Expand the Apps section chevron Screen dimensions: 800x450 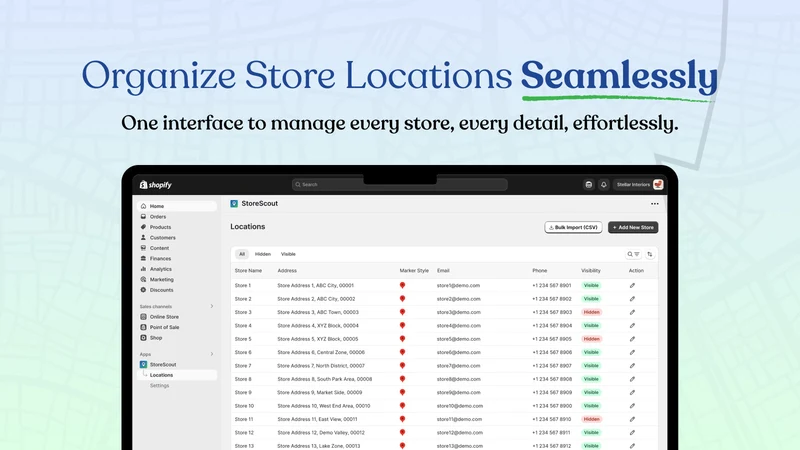[212, 354]
